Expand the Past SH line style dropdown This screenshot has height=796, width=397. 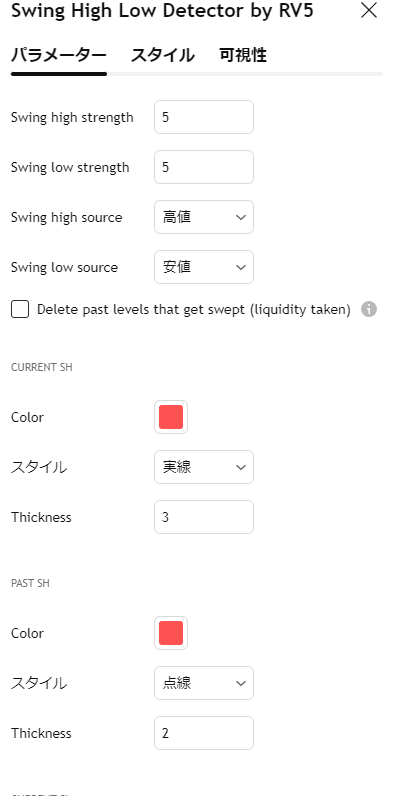[204, 683]
